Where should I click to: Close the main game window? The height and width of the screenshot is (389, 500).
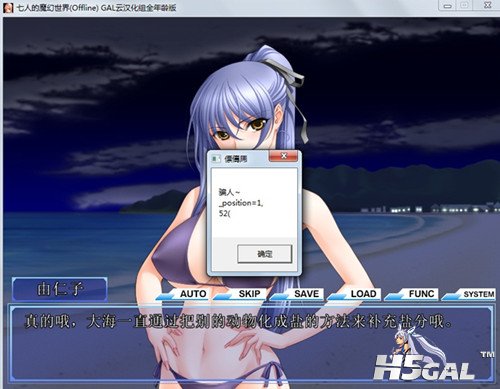pyautogui.click(x=487, y=5)
